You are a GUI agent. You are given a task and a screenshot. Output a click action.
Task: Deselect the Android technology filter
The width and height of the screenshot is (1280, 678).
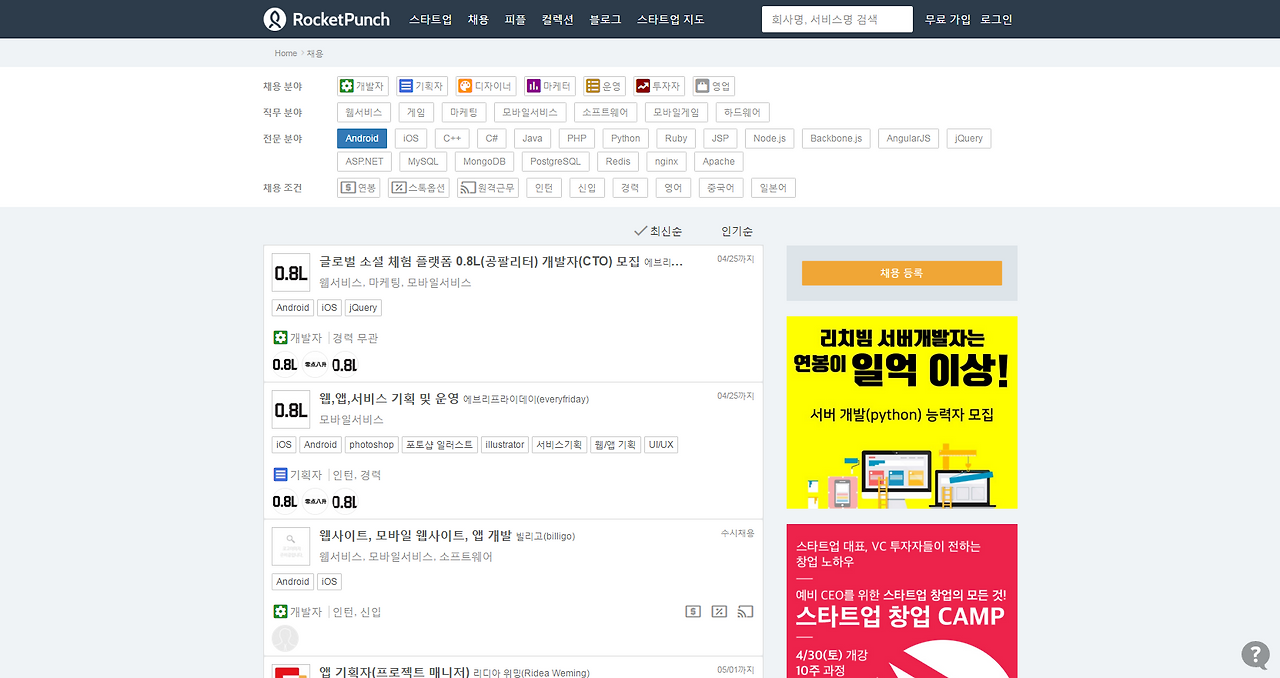click(361, 138)
